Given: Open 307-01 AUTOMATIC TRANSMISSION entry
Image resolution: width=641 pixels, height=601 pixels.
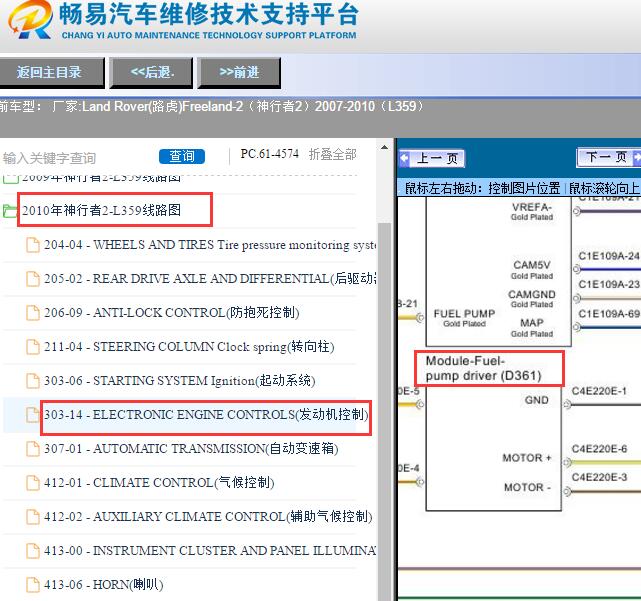Looking at the screenshot, I should point(191,449).
